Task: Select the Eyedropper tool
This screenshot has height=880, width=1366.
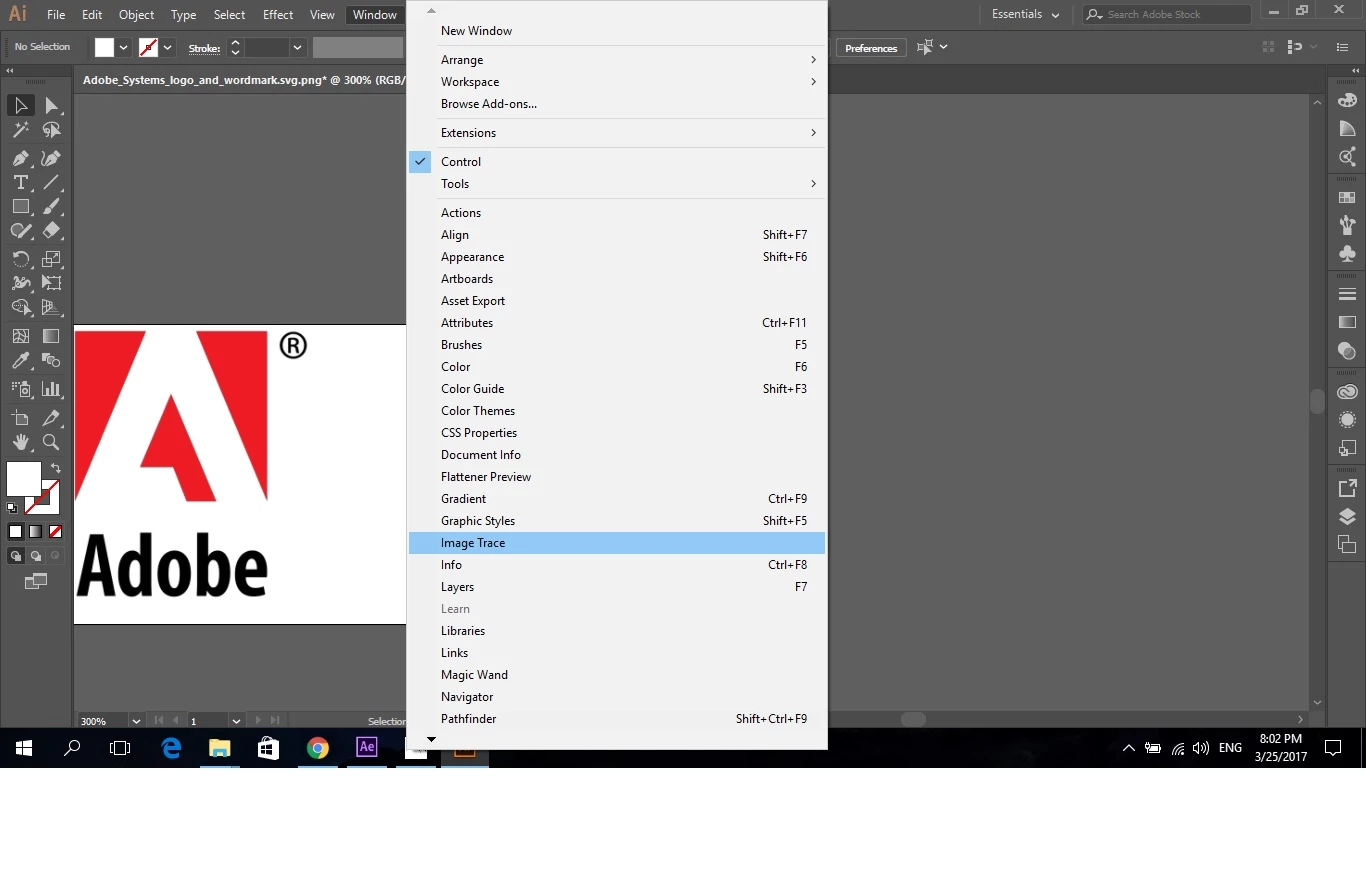Action: tap(20, 360)
